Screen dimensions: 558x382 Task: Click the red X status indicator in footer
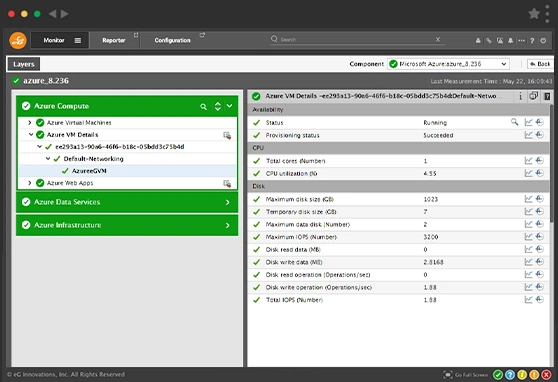coord(546,375)
